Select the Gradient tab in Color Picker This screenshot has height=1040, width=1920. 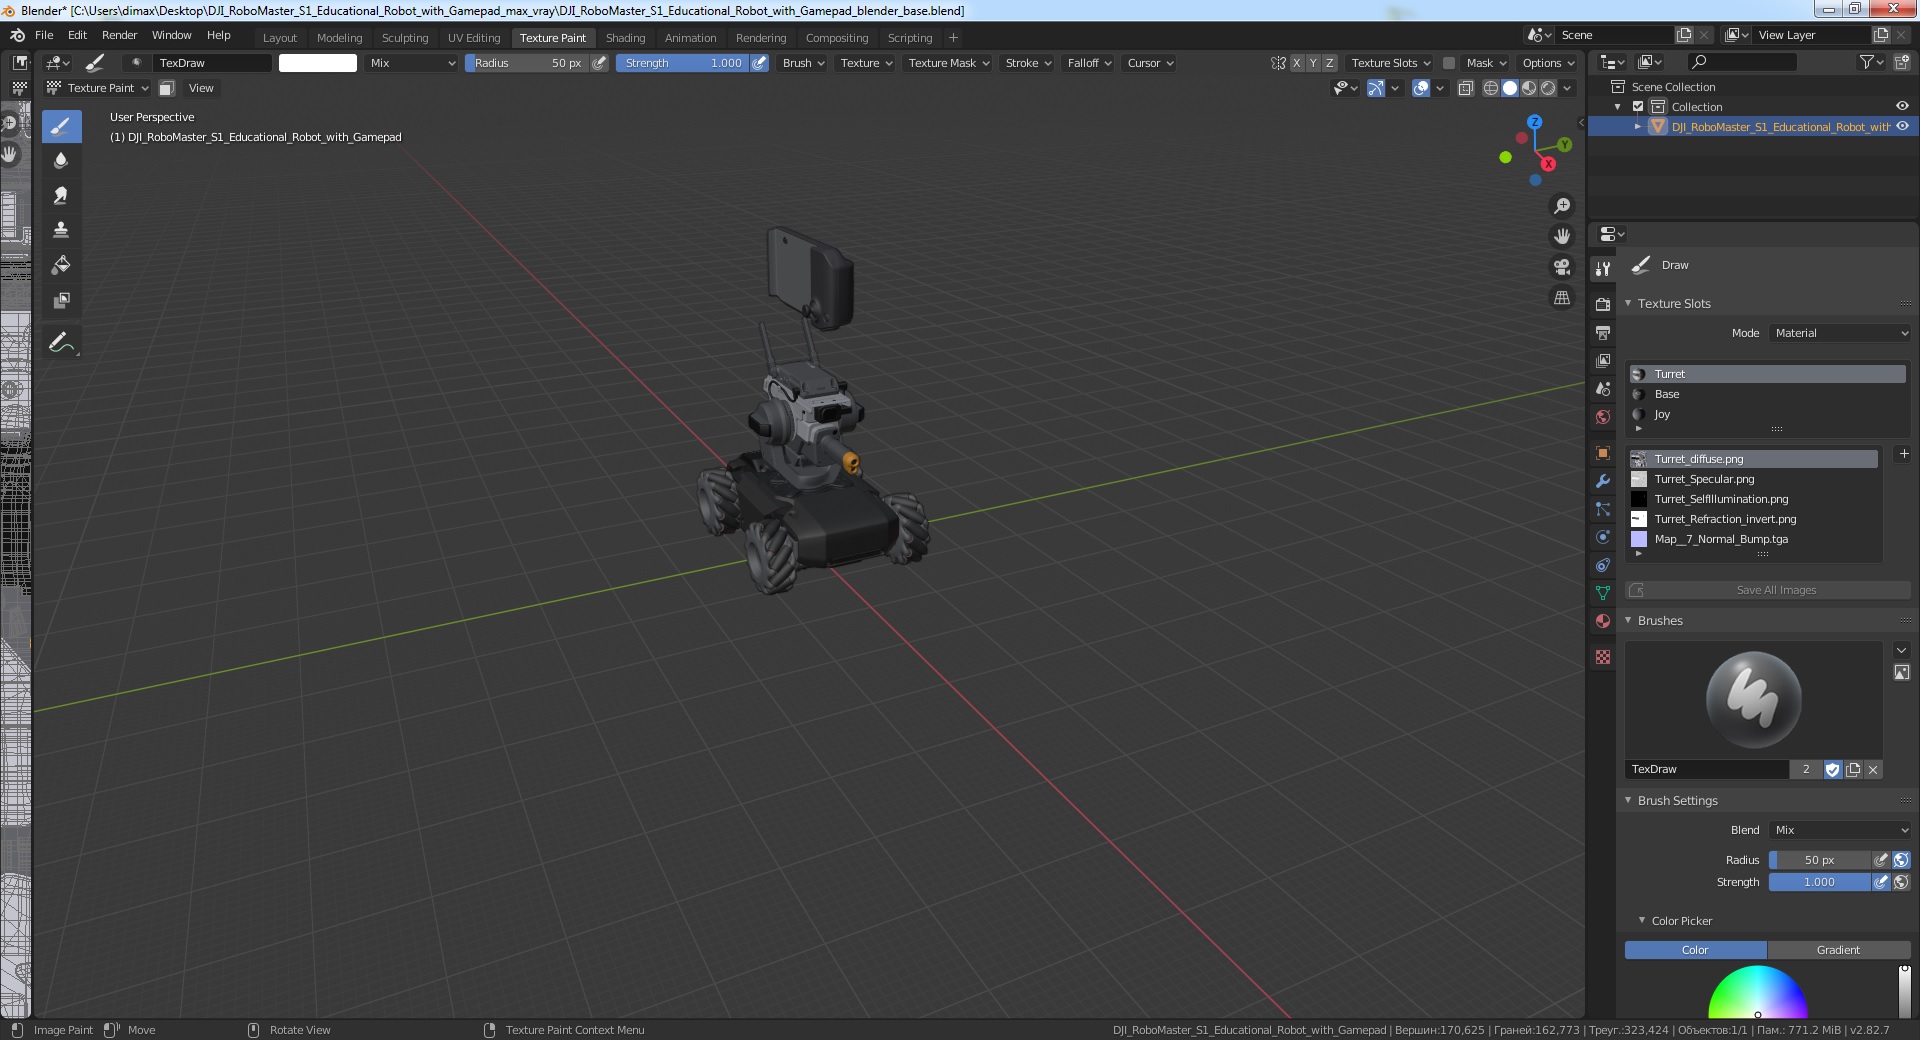click(1838, 950)
